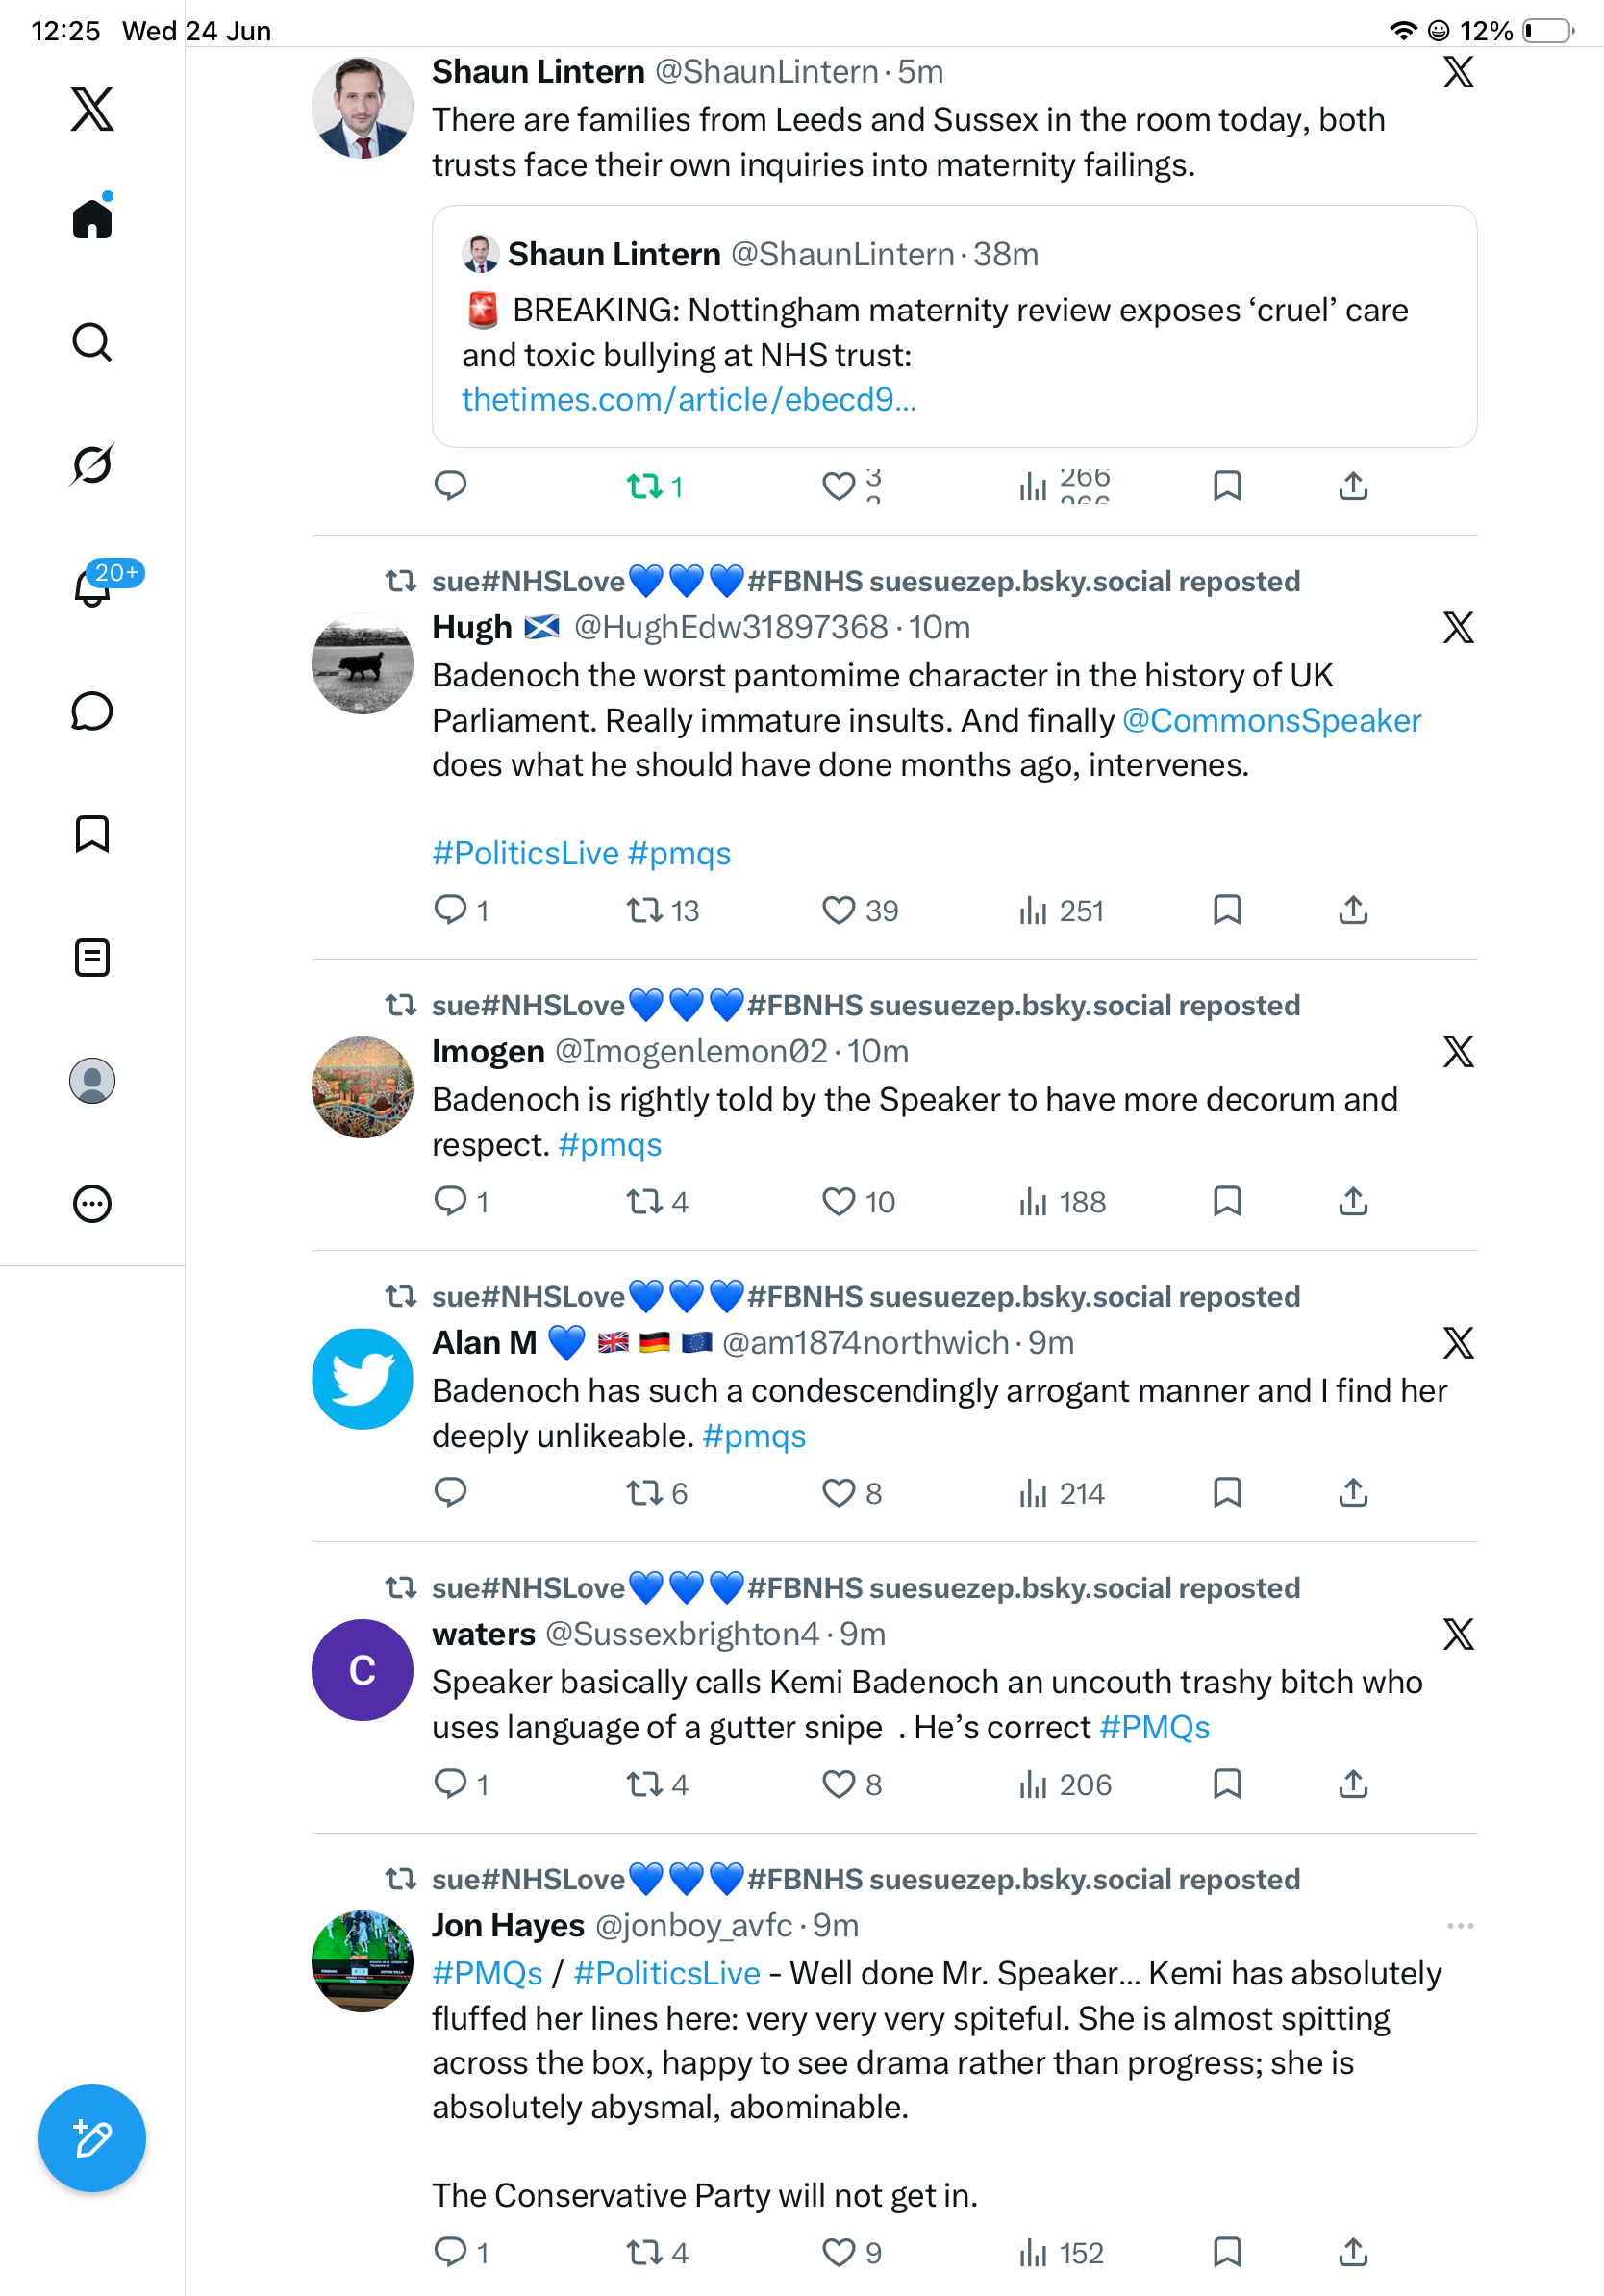Open thetimes.com article link
Image resolution: width=1604 pixels, height=2296 pixels.
click(688, 400)
